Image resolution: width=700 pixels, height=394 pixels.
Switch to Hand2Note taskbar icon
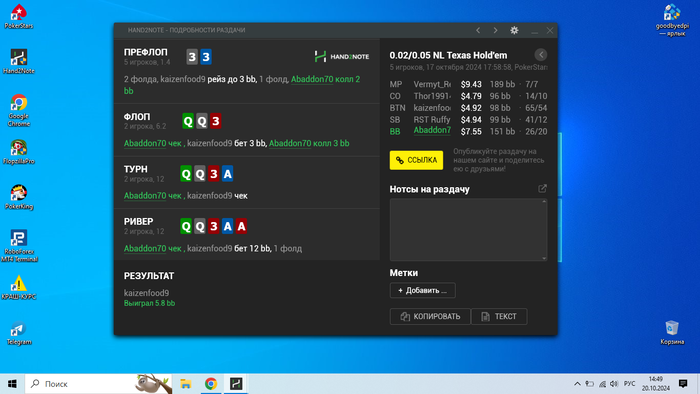pyautogui.click(x=236, y=384)
